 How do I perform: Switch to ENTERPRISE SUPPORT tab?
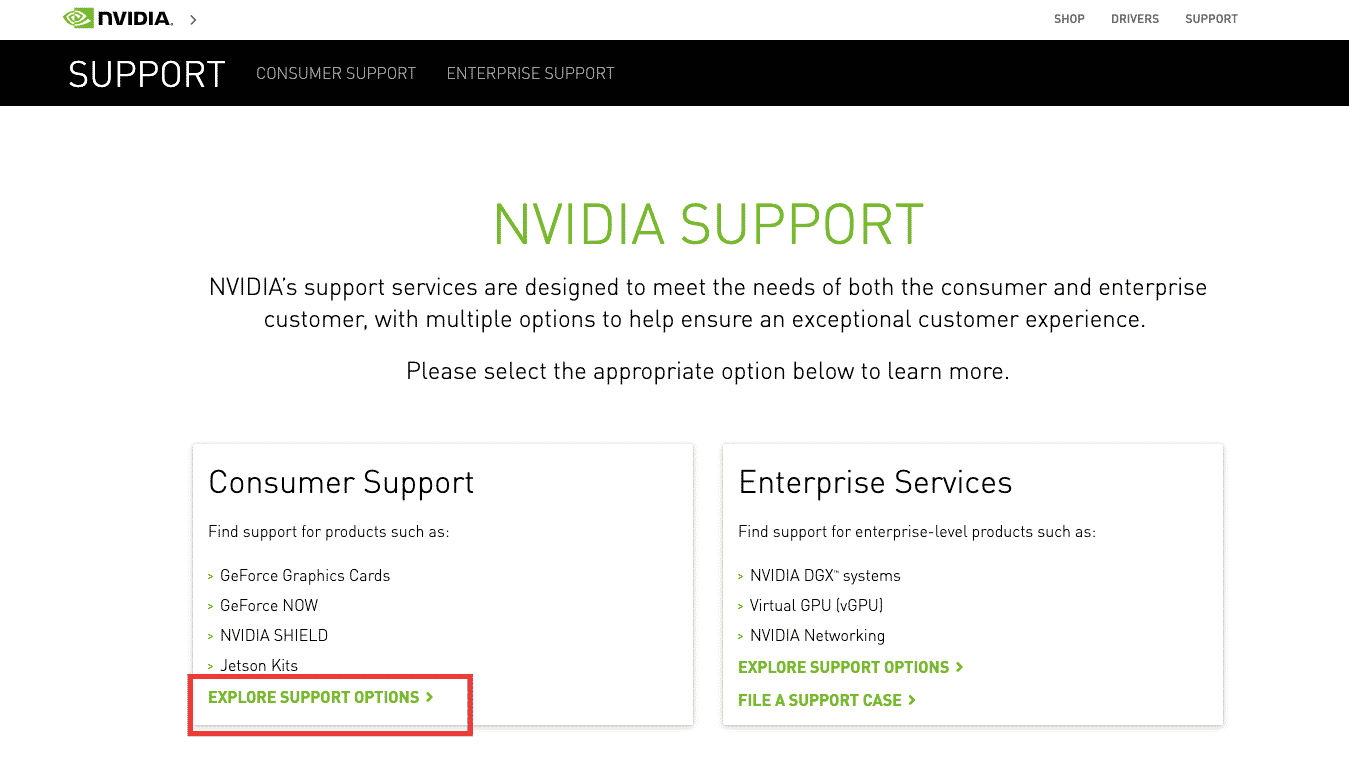coord(530,73)
